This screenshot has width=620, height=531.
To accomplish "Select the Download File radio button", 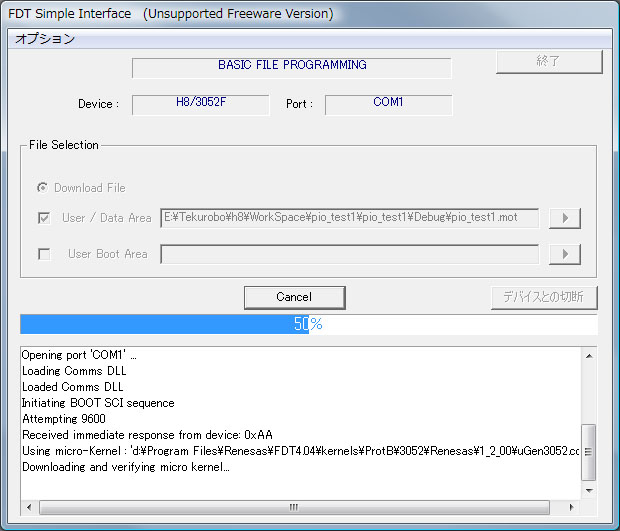I will point(43,188).
